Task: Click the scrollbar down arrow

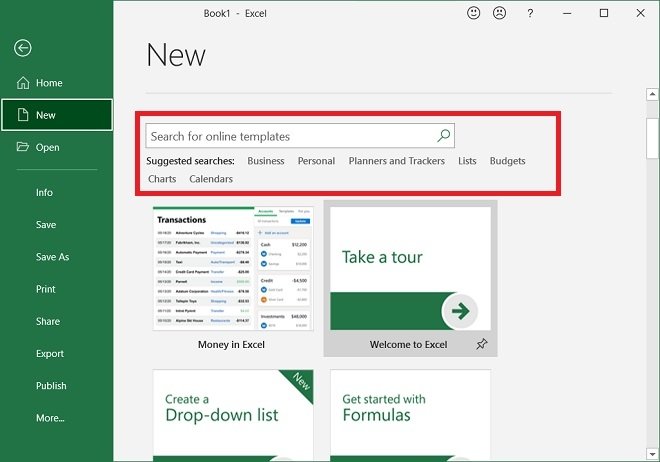Action: (x=652, y=454)
